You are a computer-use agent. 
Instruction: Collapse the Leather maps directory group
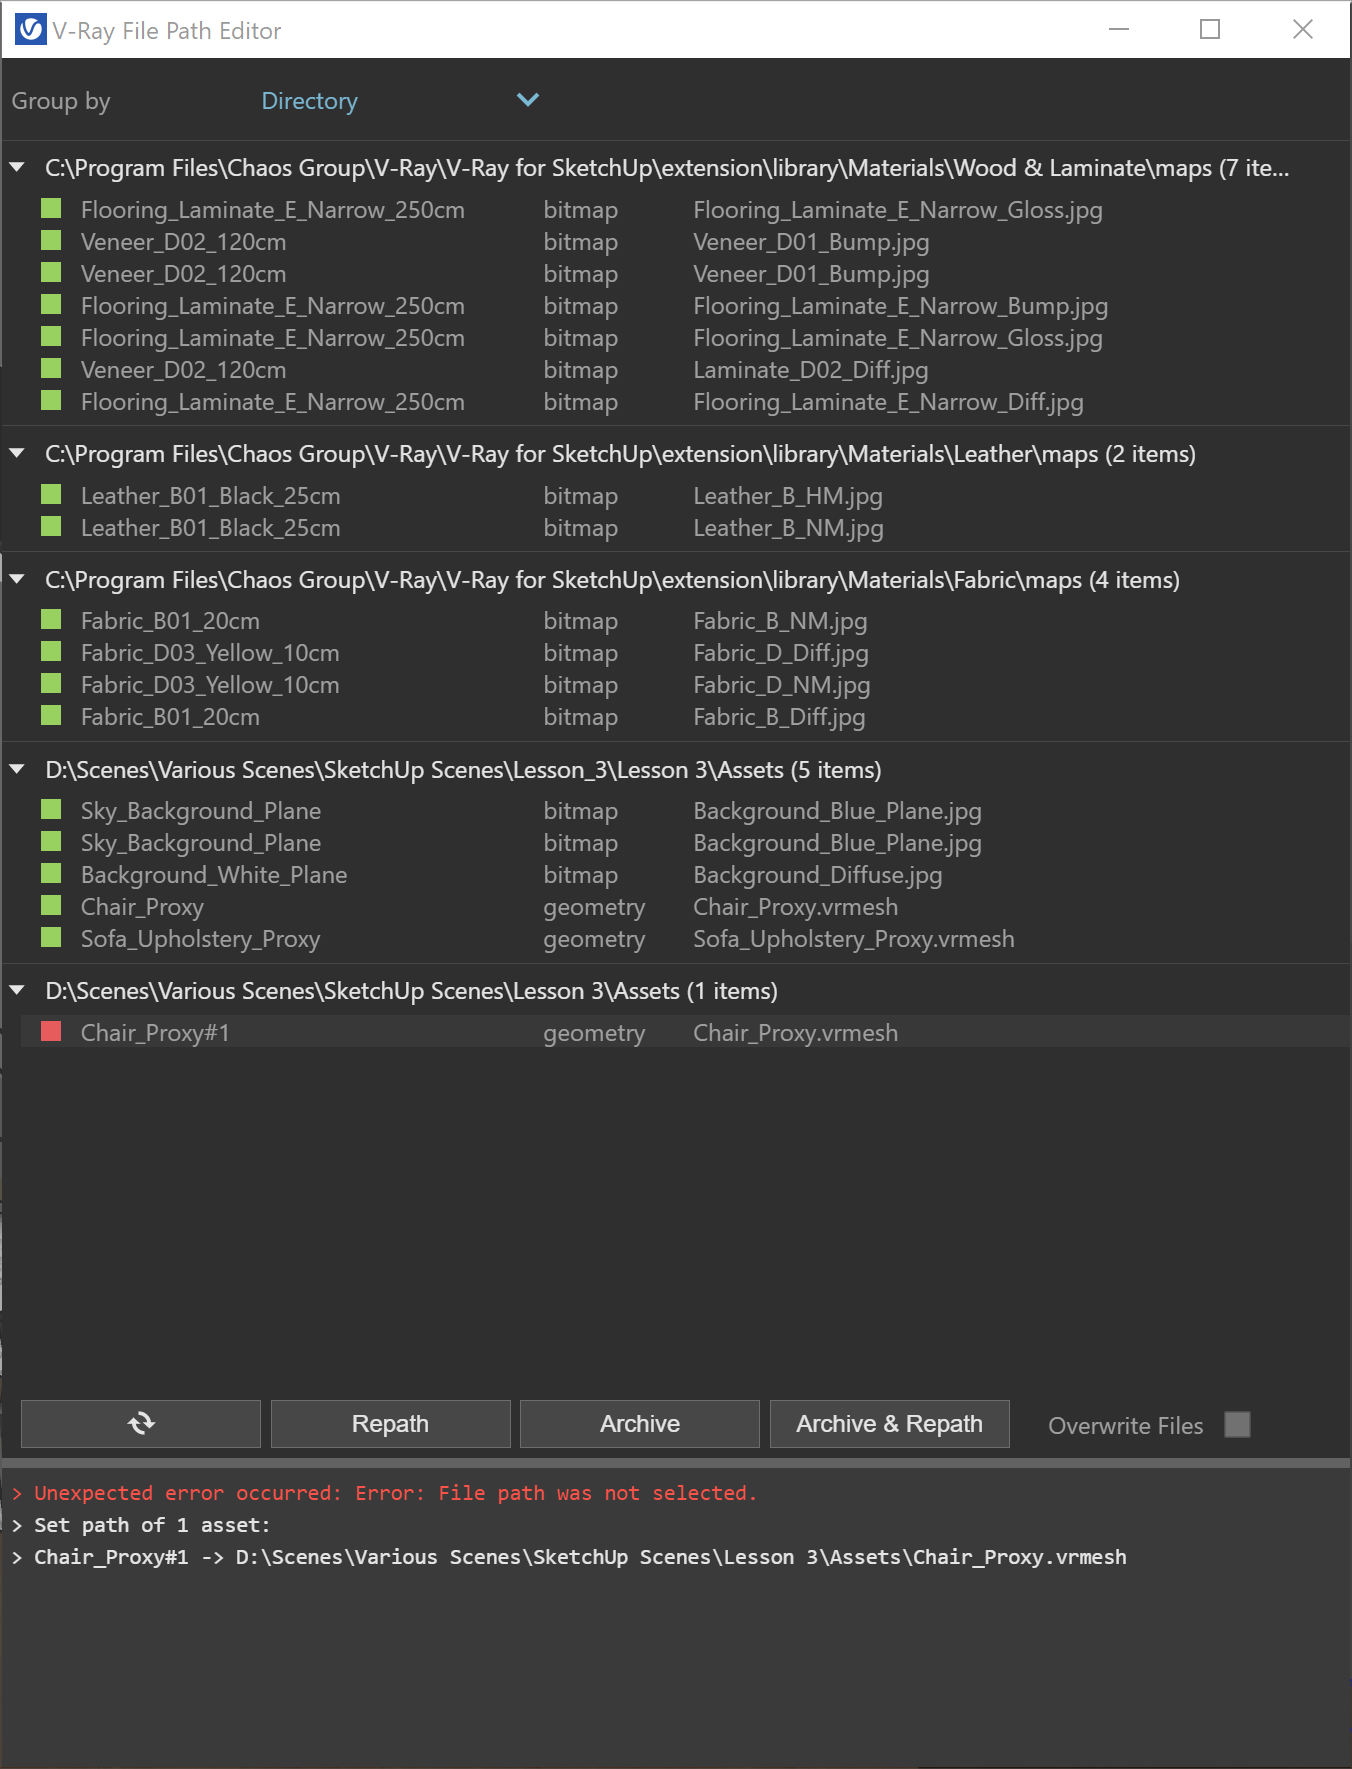pyautogui.click(x=17, y=454)
